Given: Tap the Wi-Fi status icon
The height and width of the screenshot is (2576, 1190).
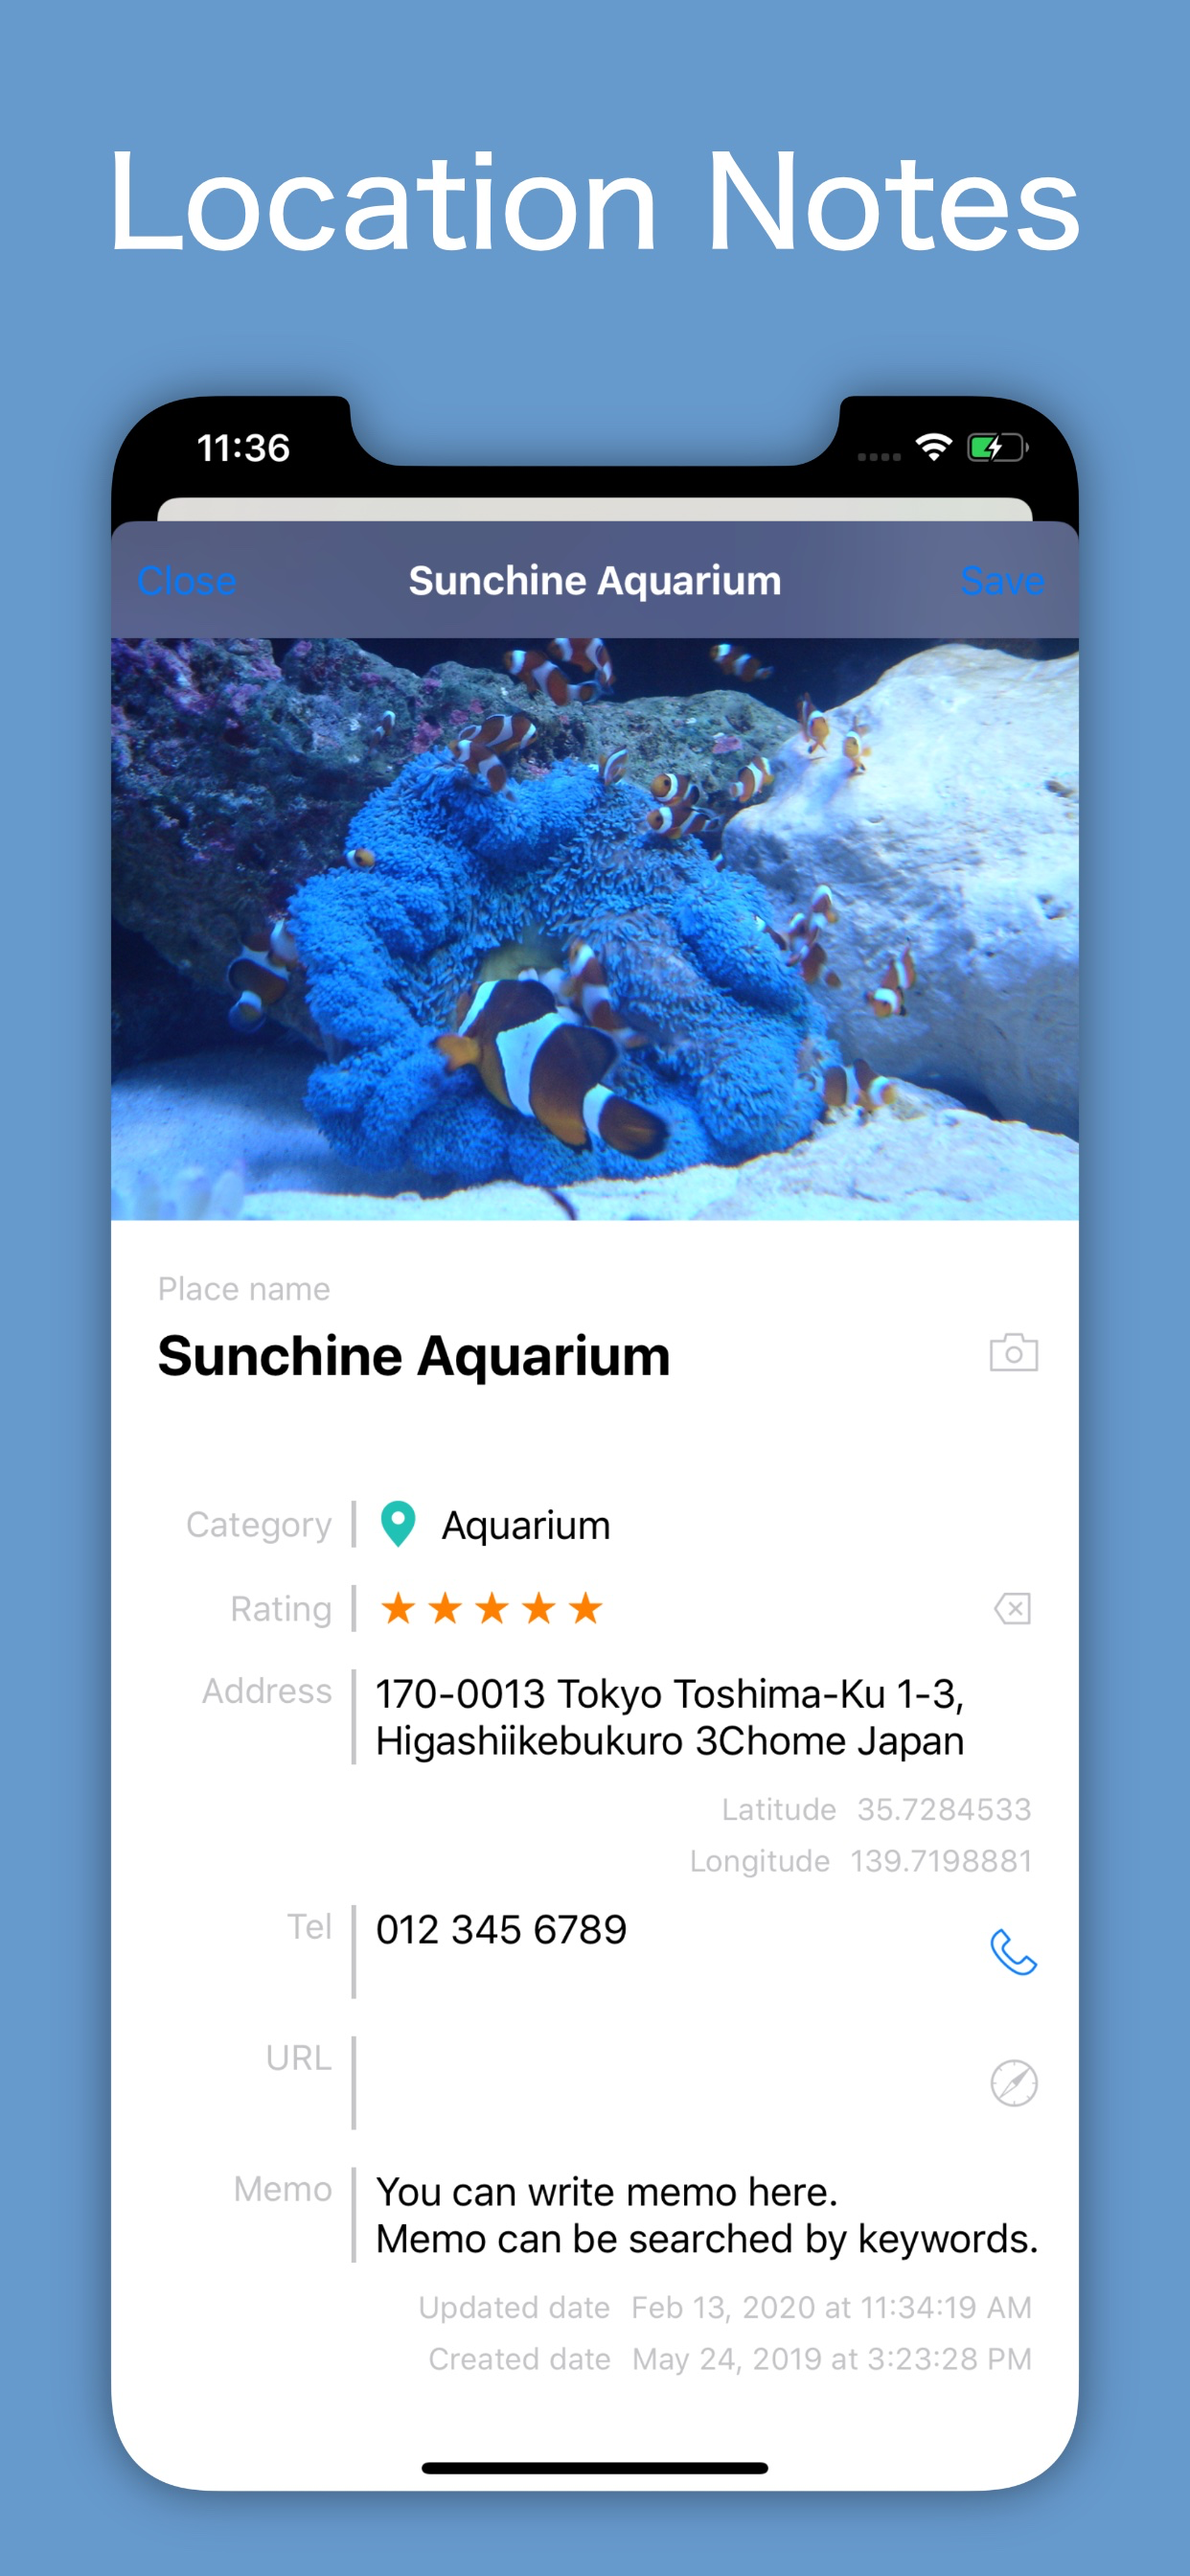Looking at the screenshot, I should pos(933,447).
